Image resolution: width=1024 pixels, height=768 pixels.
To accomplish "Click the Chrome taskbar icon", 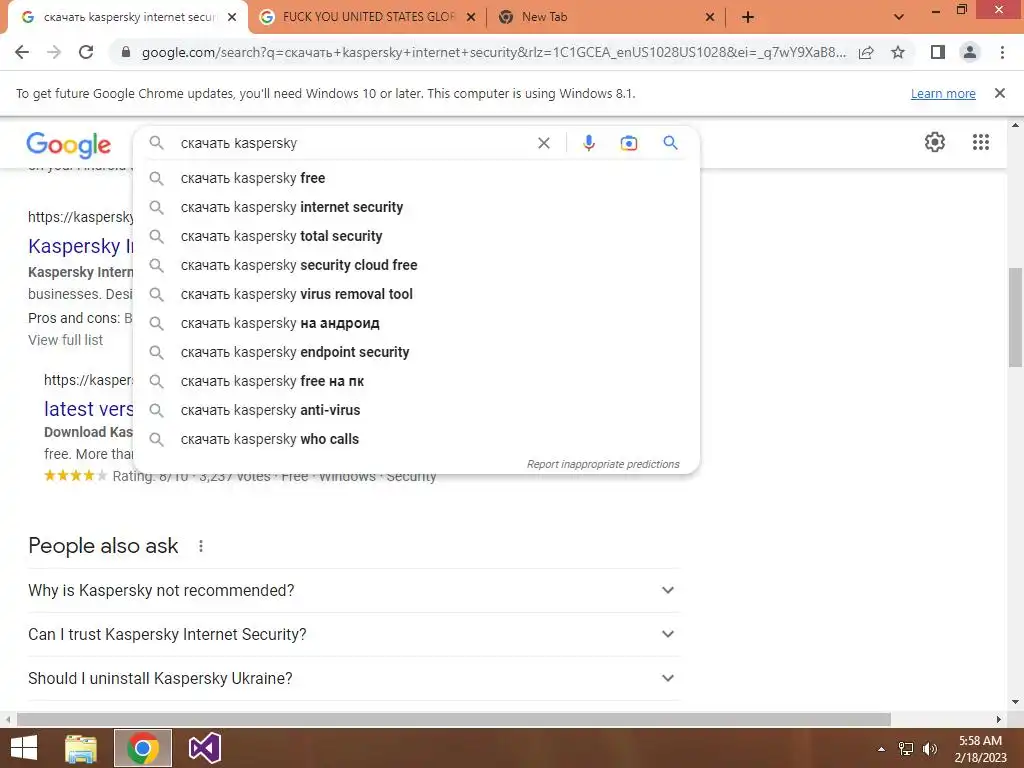I will click(x=143, y=748).
